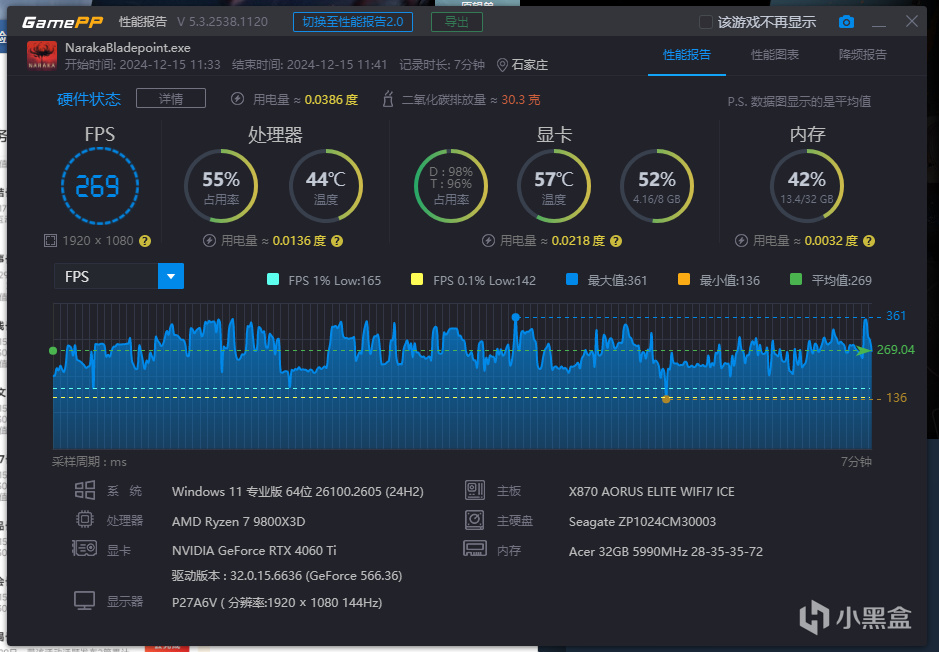Click the resolution frame icon beside 1920 x 1080
Image resolution: width=939 pixels, height=652 pixels.
[x=50, y=241]
